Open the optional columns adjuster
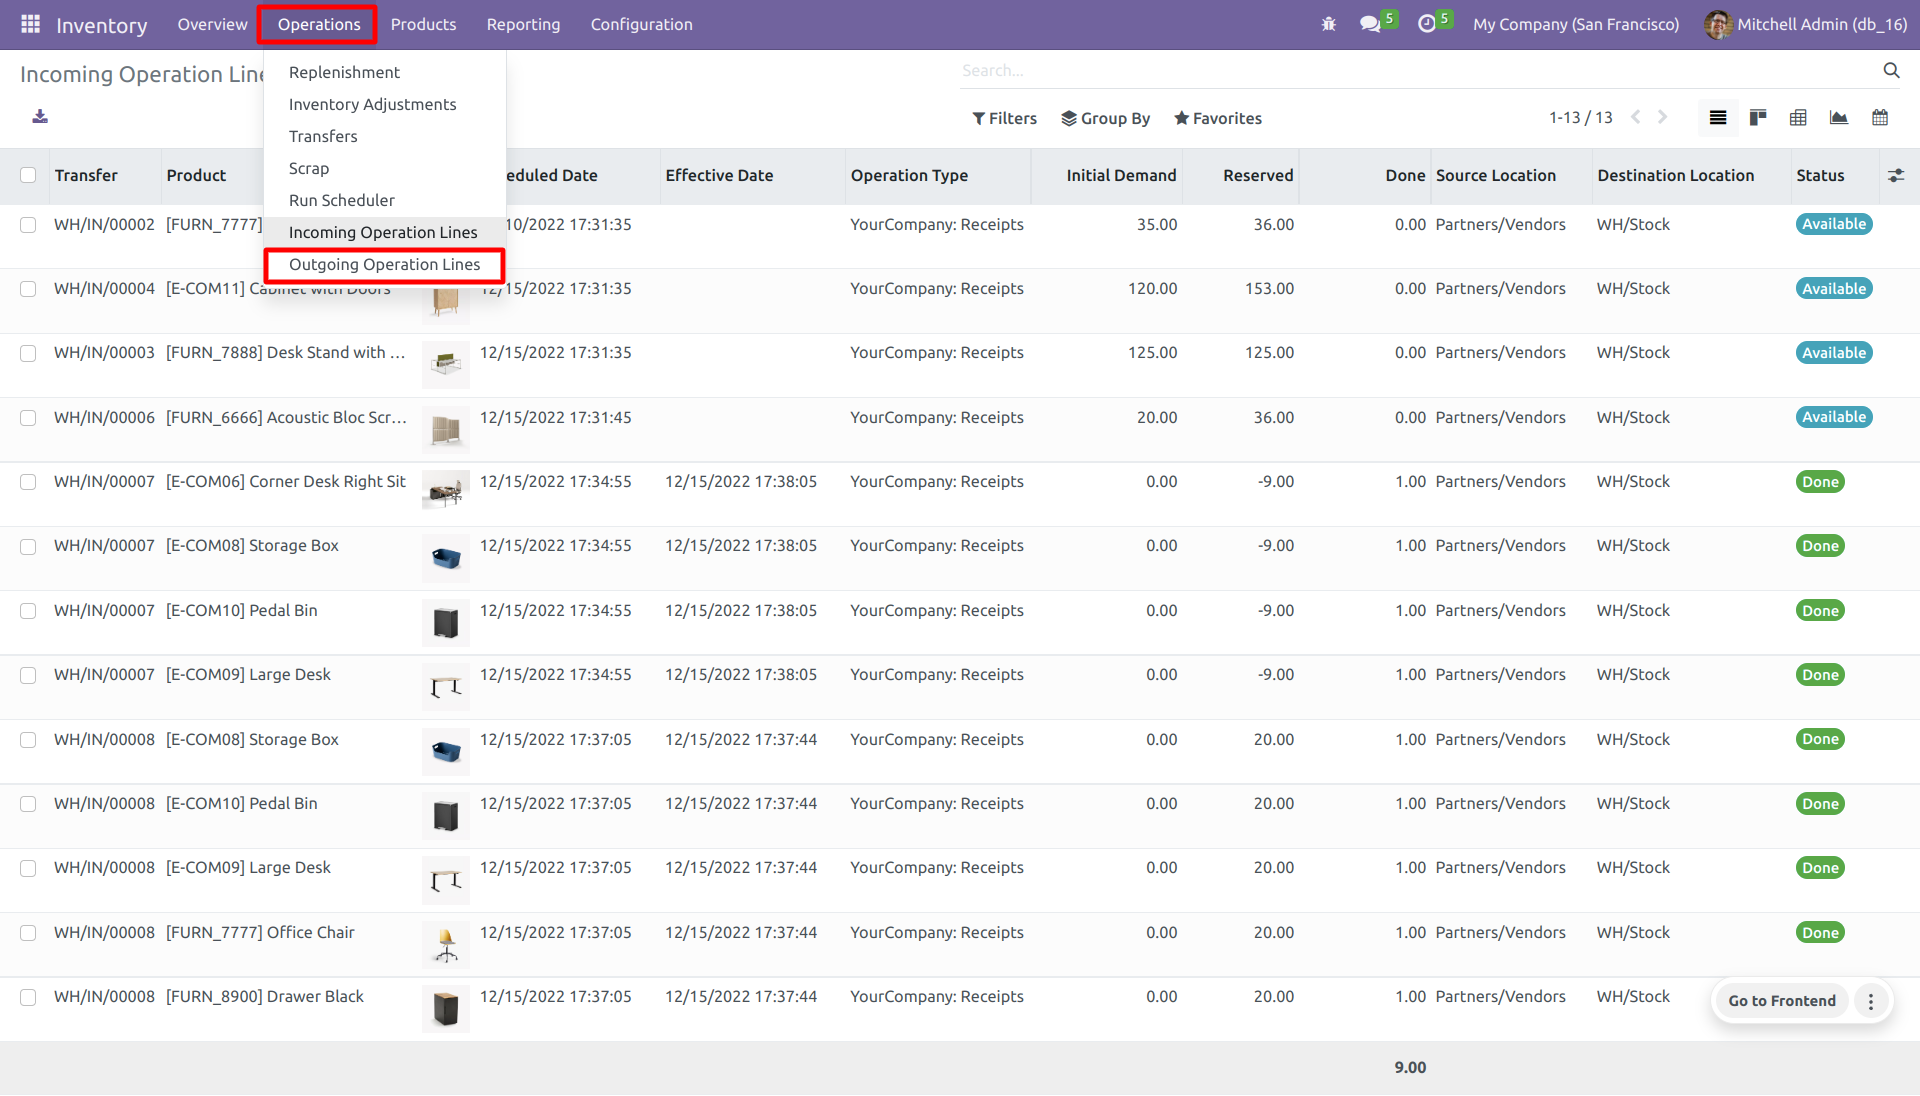The width and height of the screenshot is (1920, 1096). point(1895,175)
